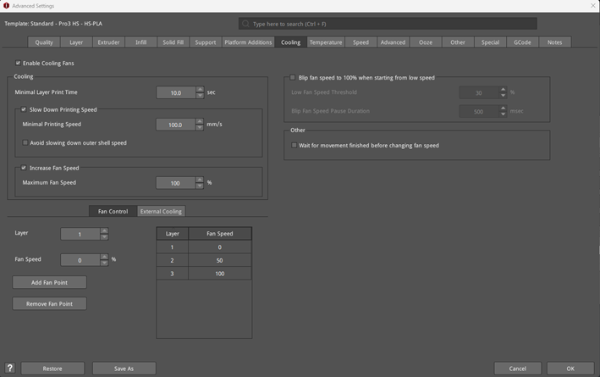Image resolution: width=600 pixels, height=377 pixels.
Task: Open the Advanced tab
Action: point(393,42)
